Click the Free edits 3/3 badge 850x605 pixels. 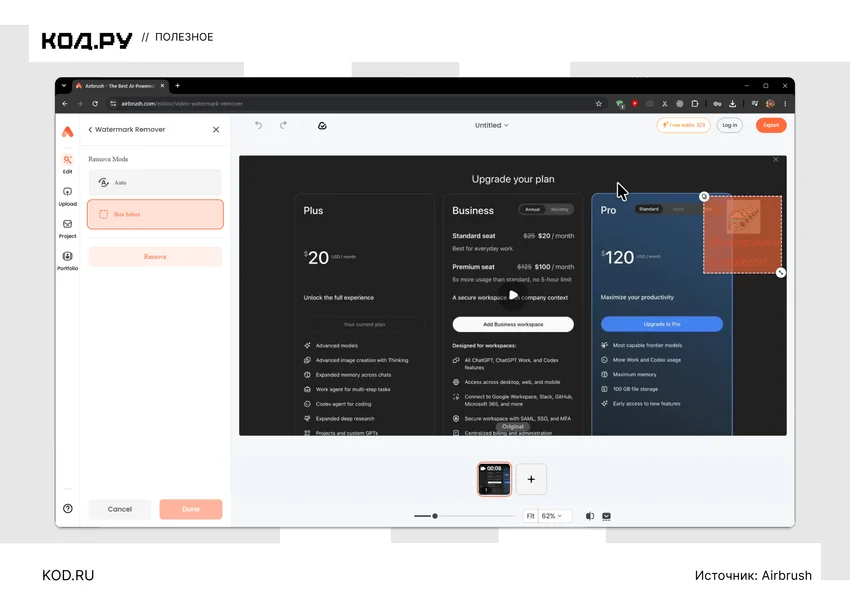coord(684,125)
